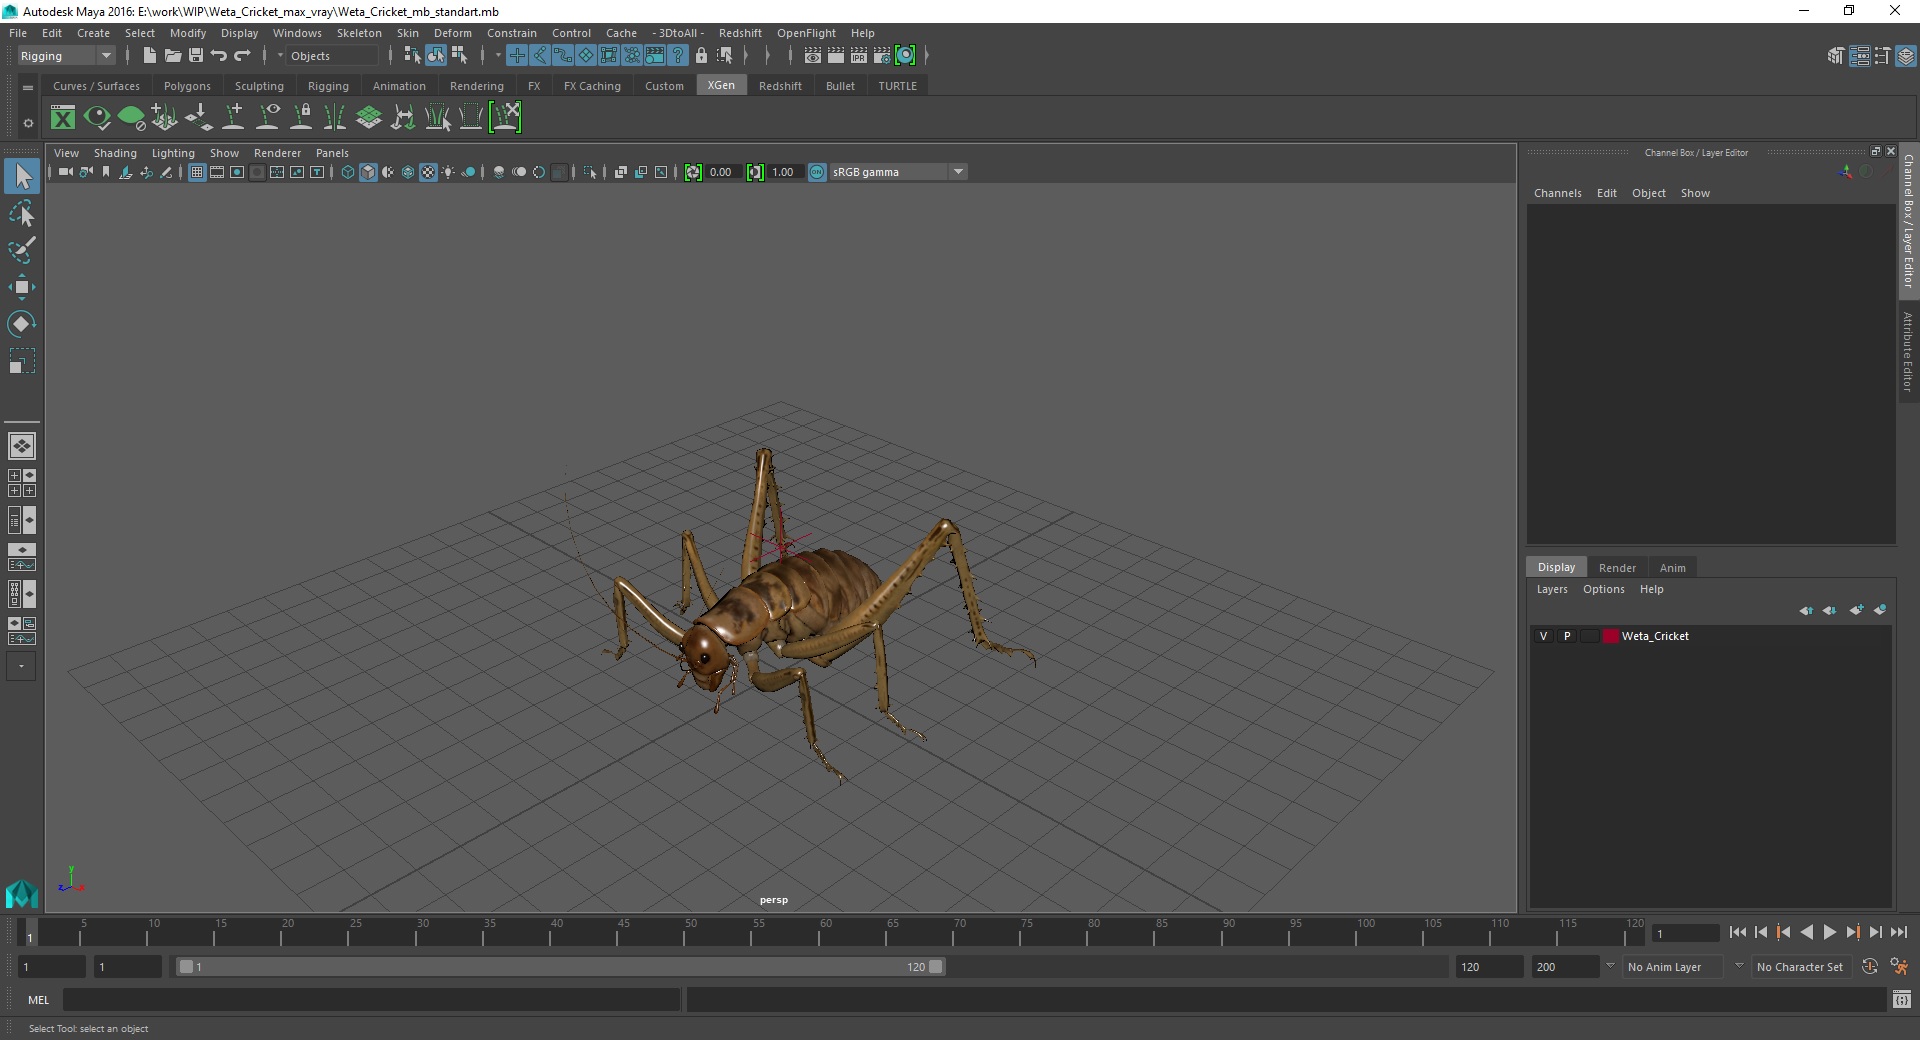The height and width of the screenshot is (1040, 1920).
Task: Click Weta_Cricket layer red color swatch
Action: tap(1610, 636)
